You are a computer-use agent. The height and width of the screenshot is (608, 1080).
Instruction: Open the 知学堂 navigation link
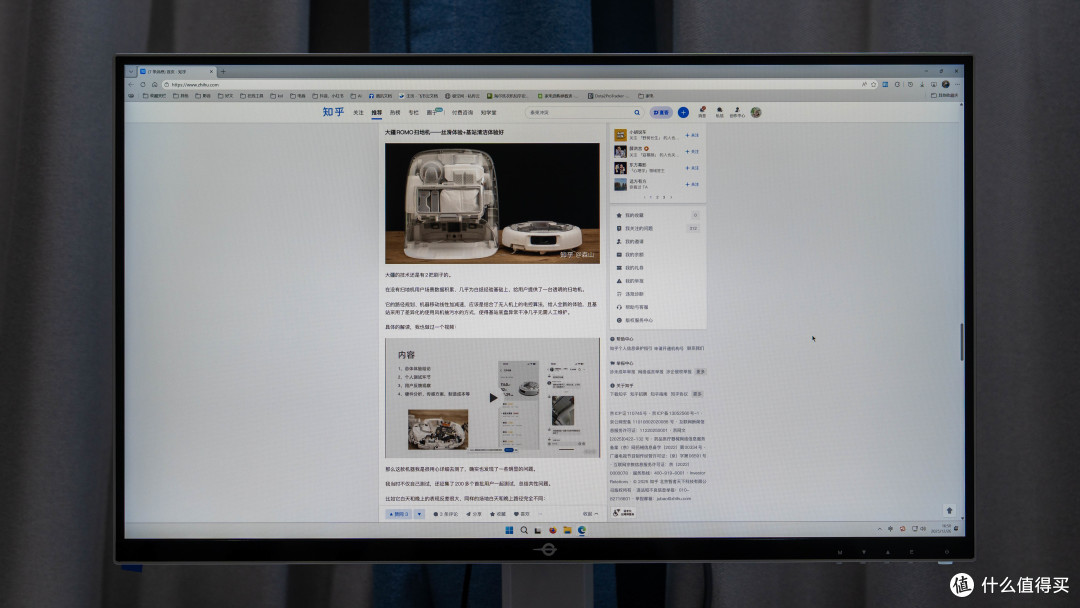488,113
